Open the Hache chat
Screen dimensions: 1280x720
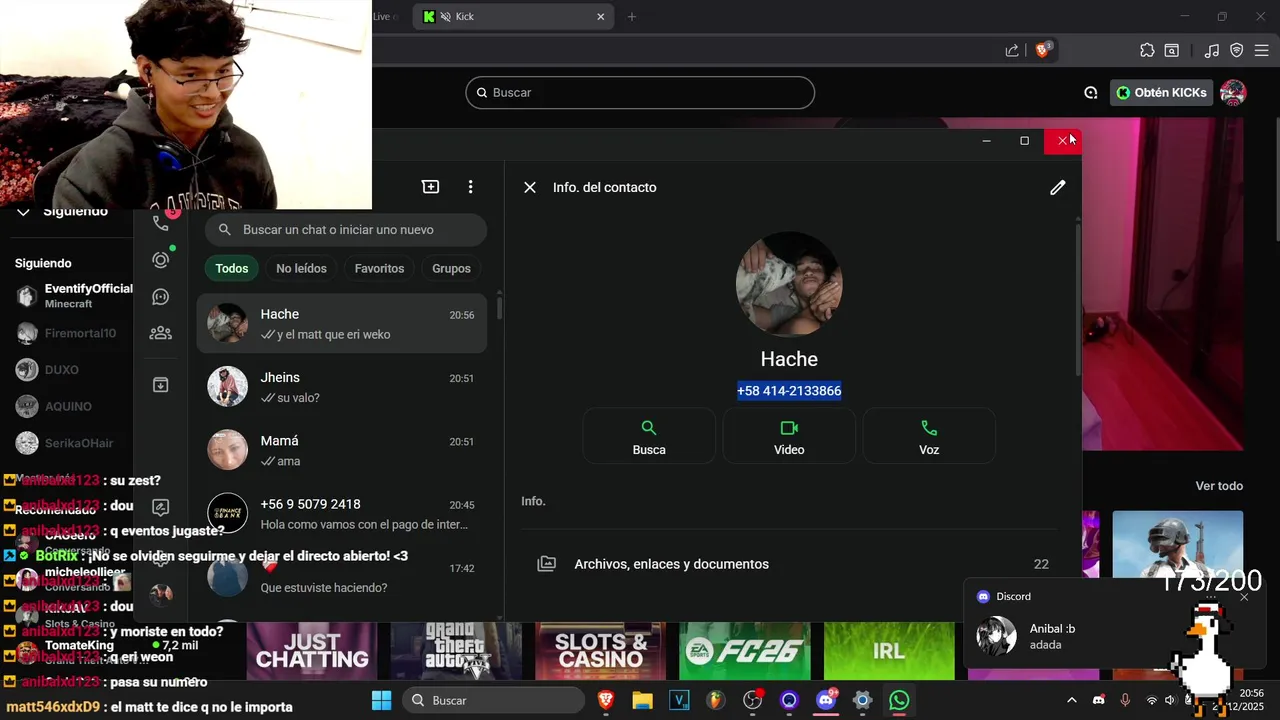pyautogui.click(x=342, y=324)
